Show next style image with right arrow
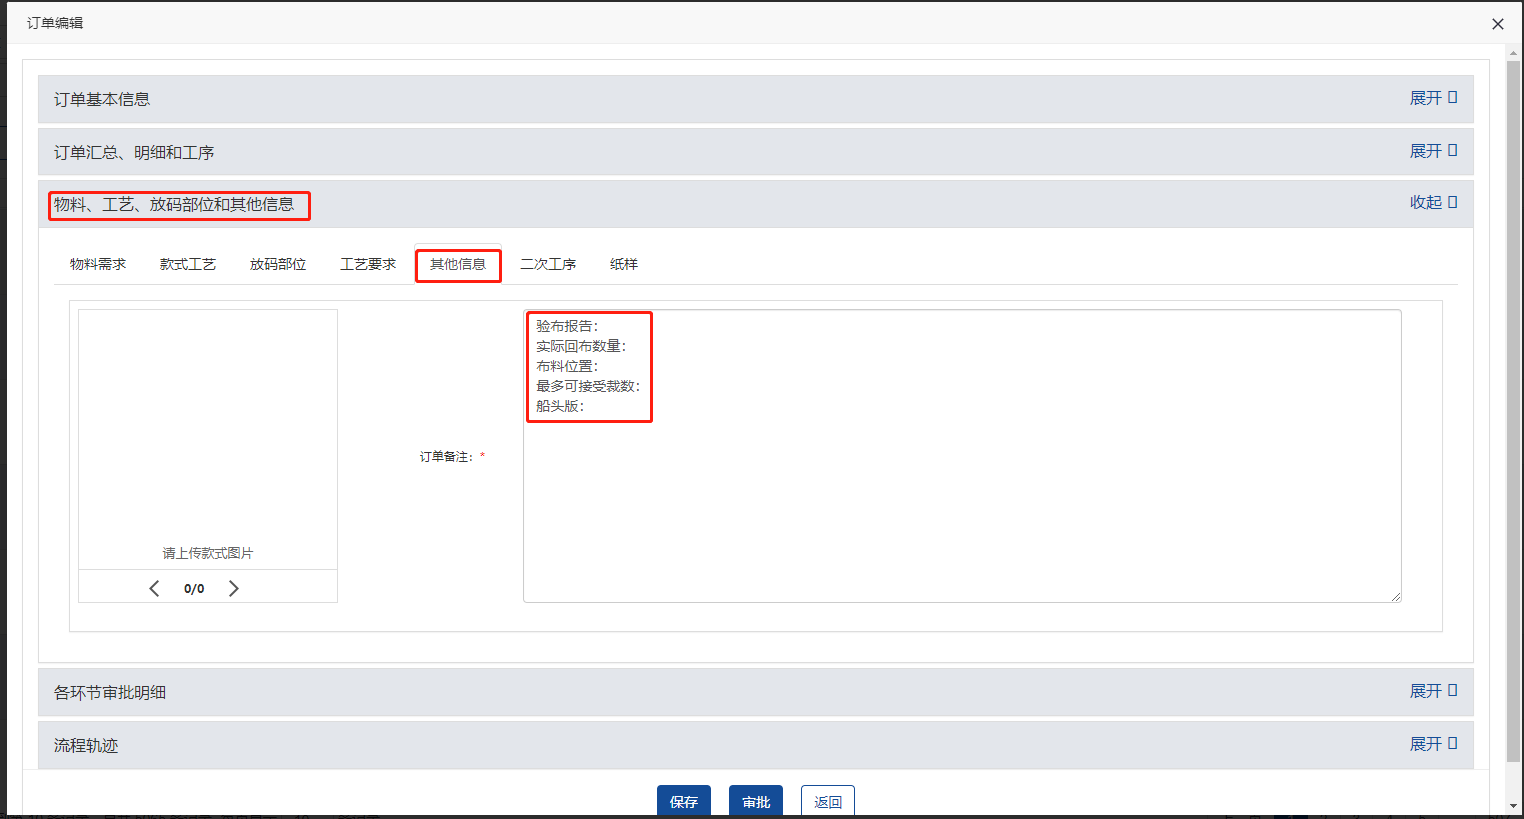Screen dimensions: 1524x819 click(x=234, y=588)
